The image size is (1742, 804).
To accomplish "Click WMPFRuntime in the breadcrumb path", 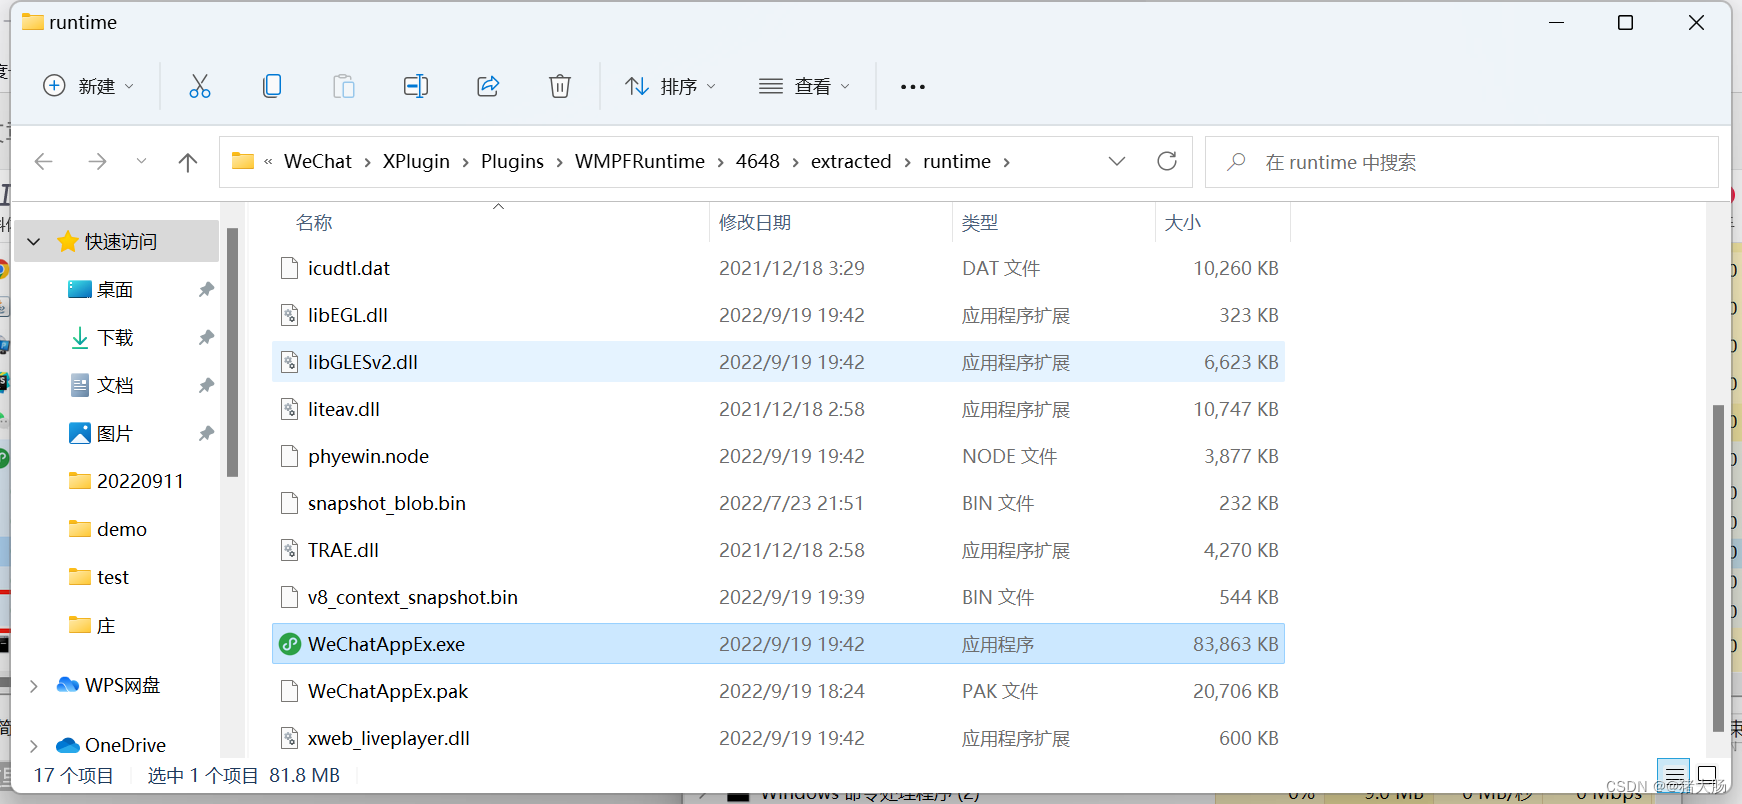I will click(640, 161).
